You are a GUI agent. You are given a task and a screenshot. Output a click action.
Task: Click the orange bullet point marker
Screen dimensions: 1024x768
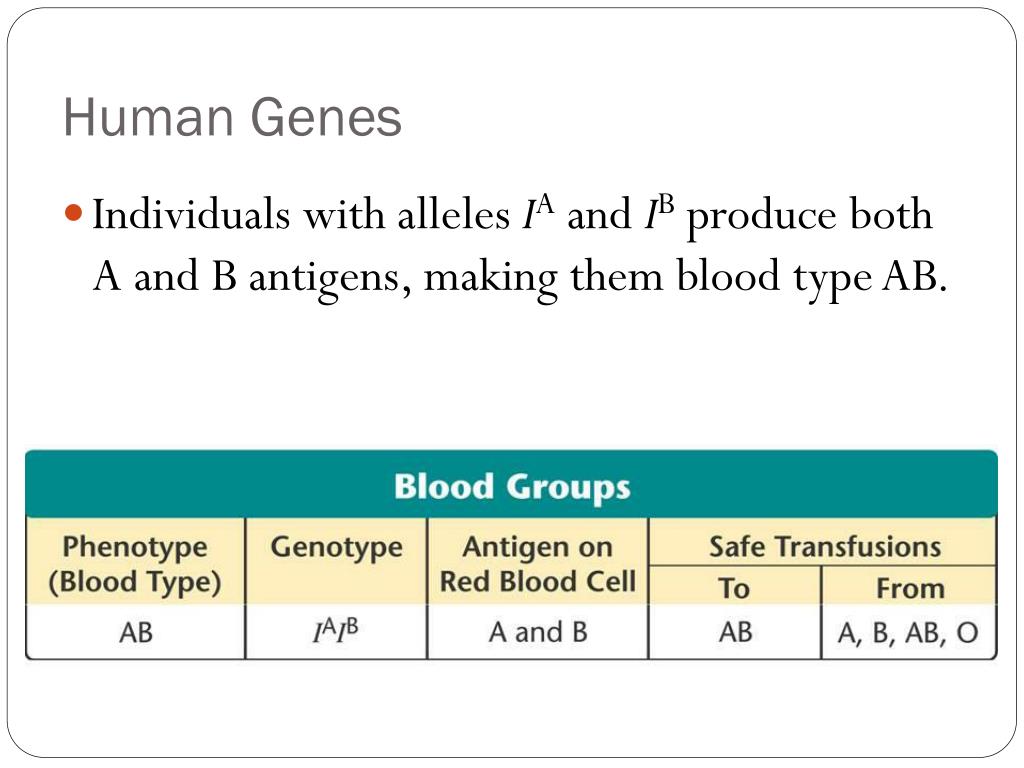coord(74,213)
